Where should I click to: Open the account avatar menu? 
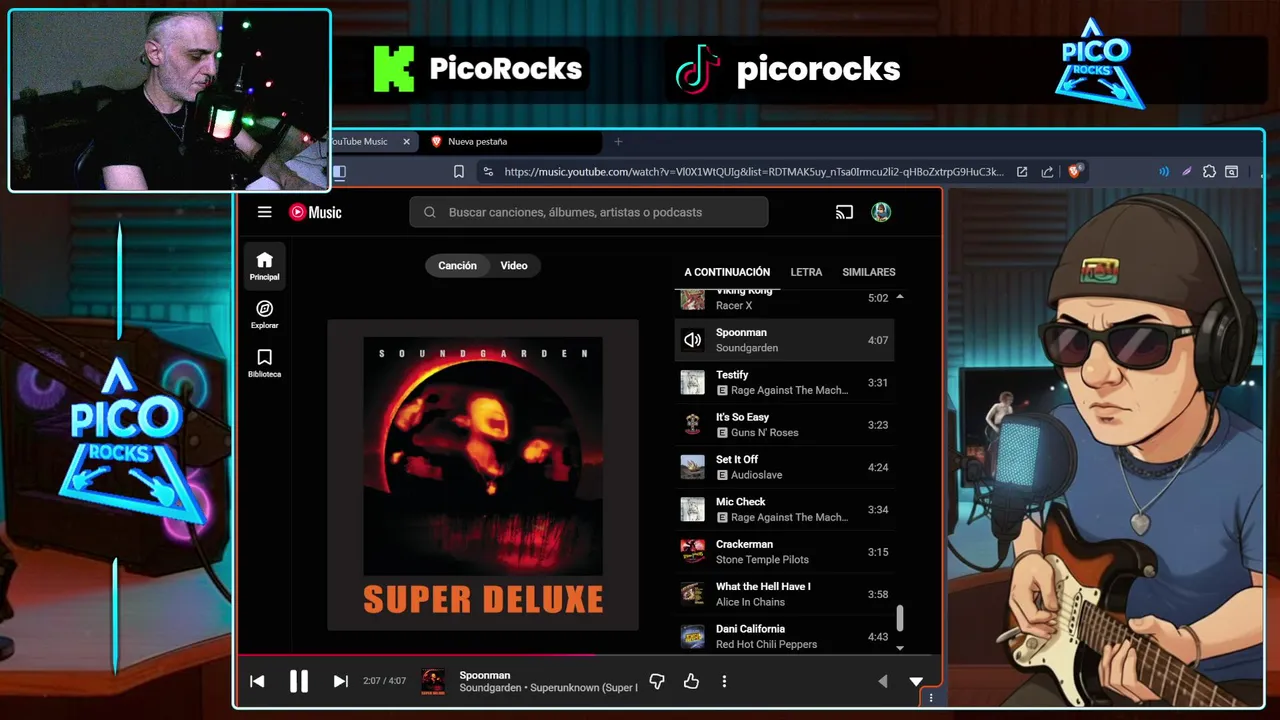tap(881, 212)
